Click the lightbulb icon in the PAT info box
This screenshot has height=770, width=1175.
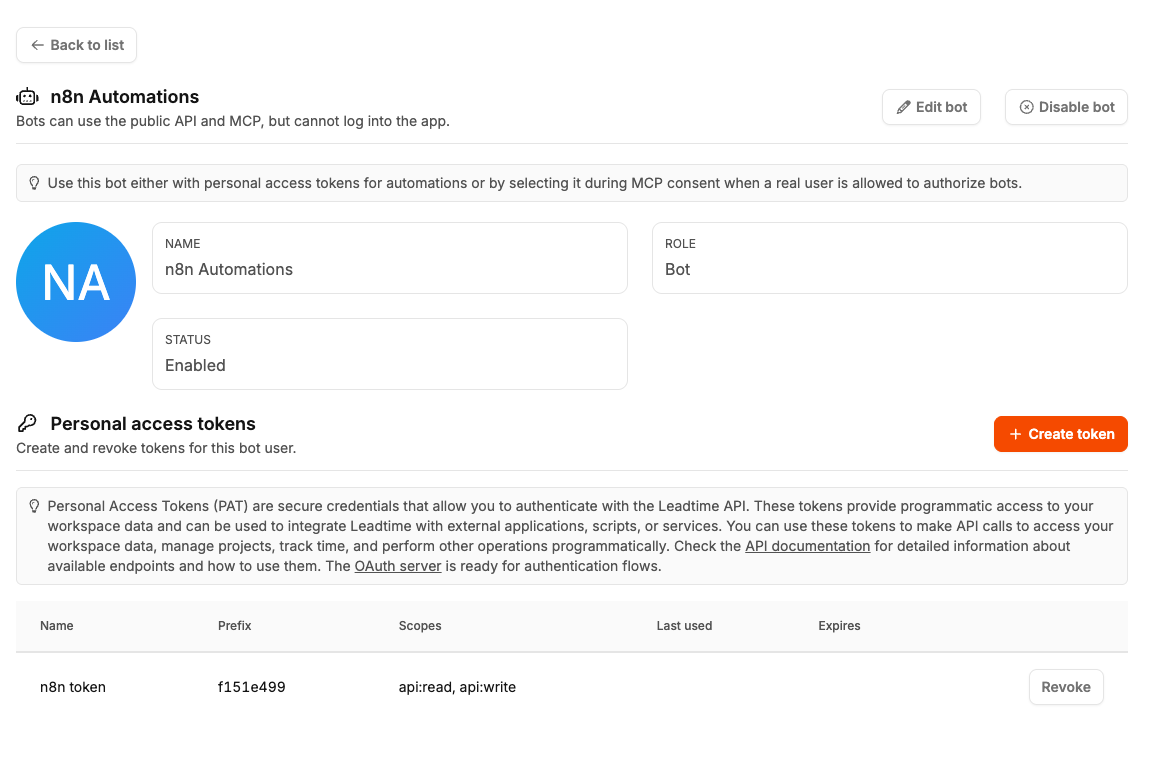[x=34, y=506]
